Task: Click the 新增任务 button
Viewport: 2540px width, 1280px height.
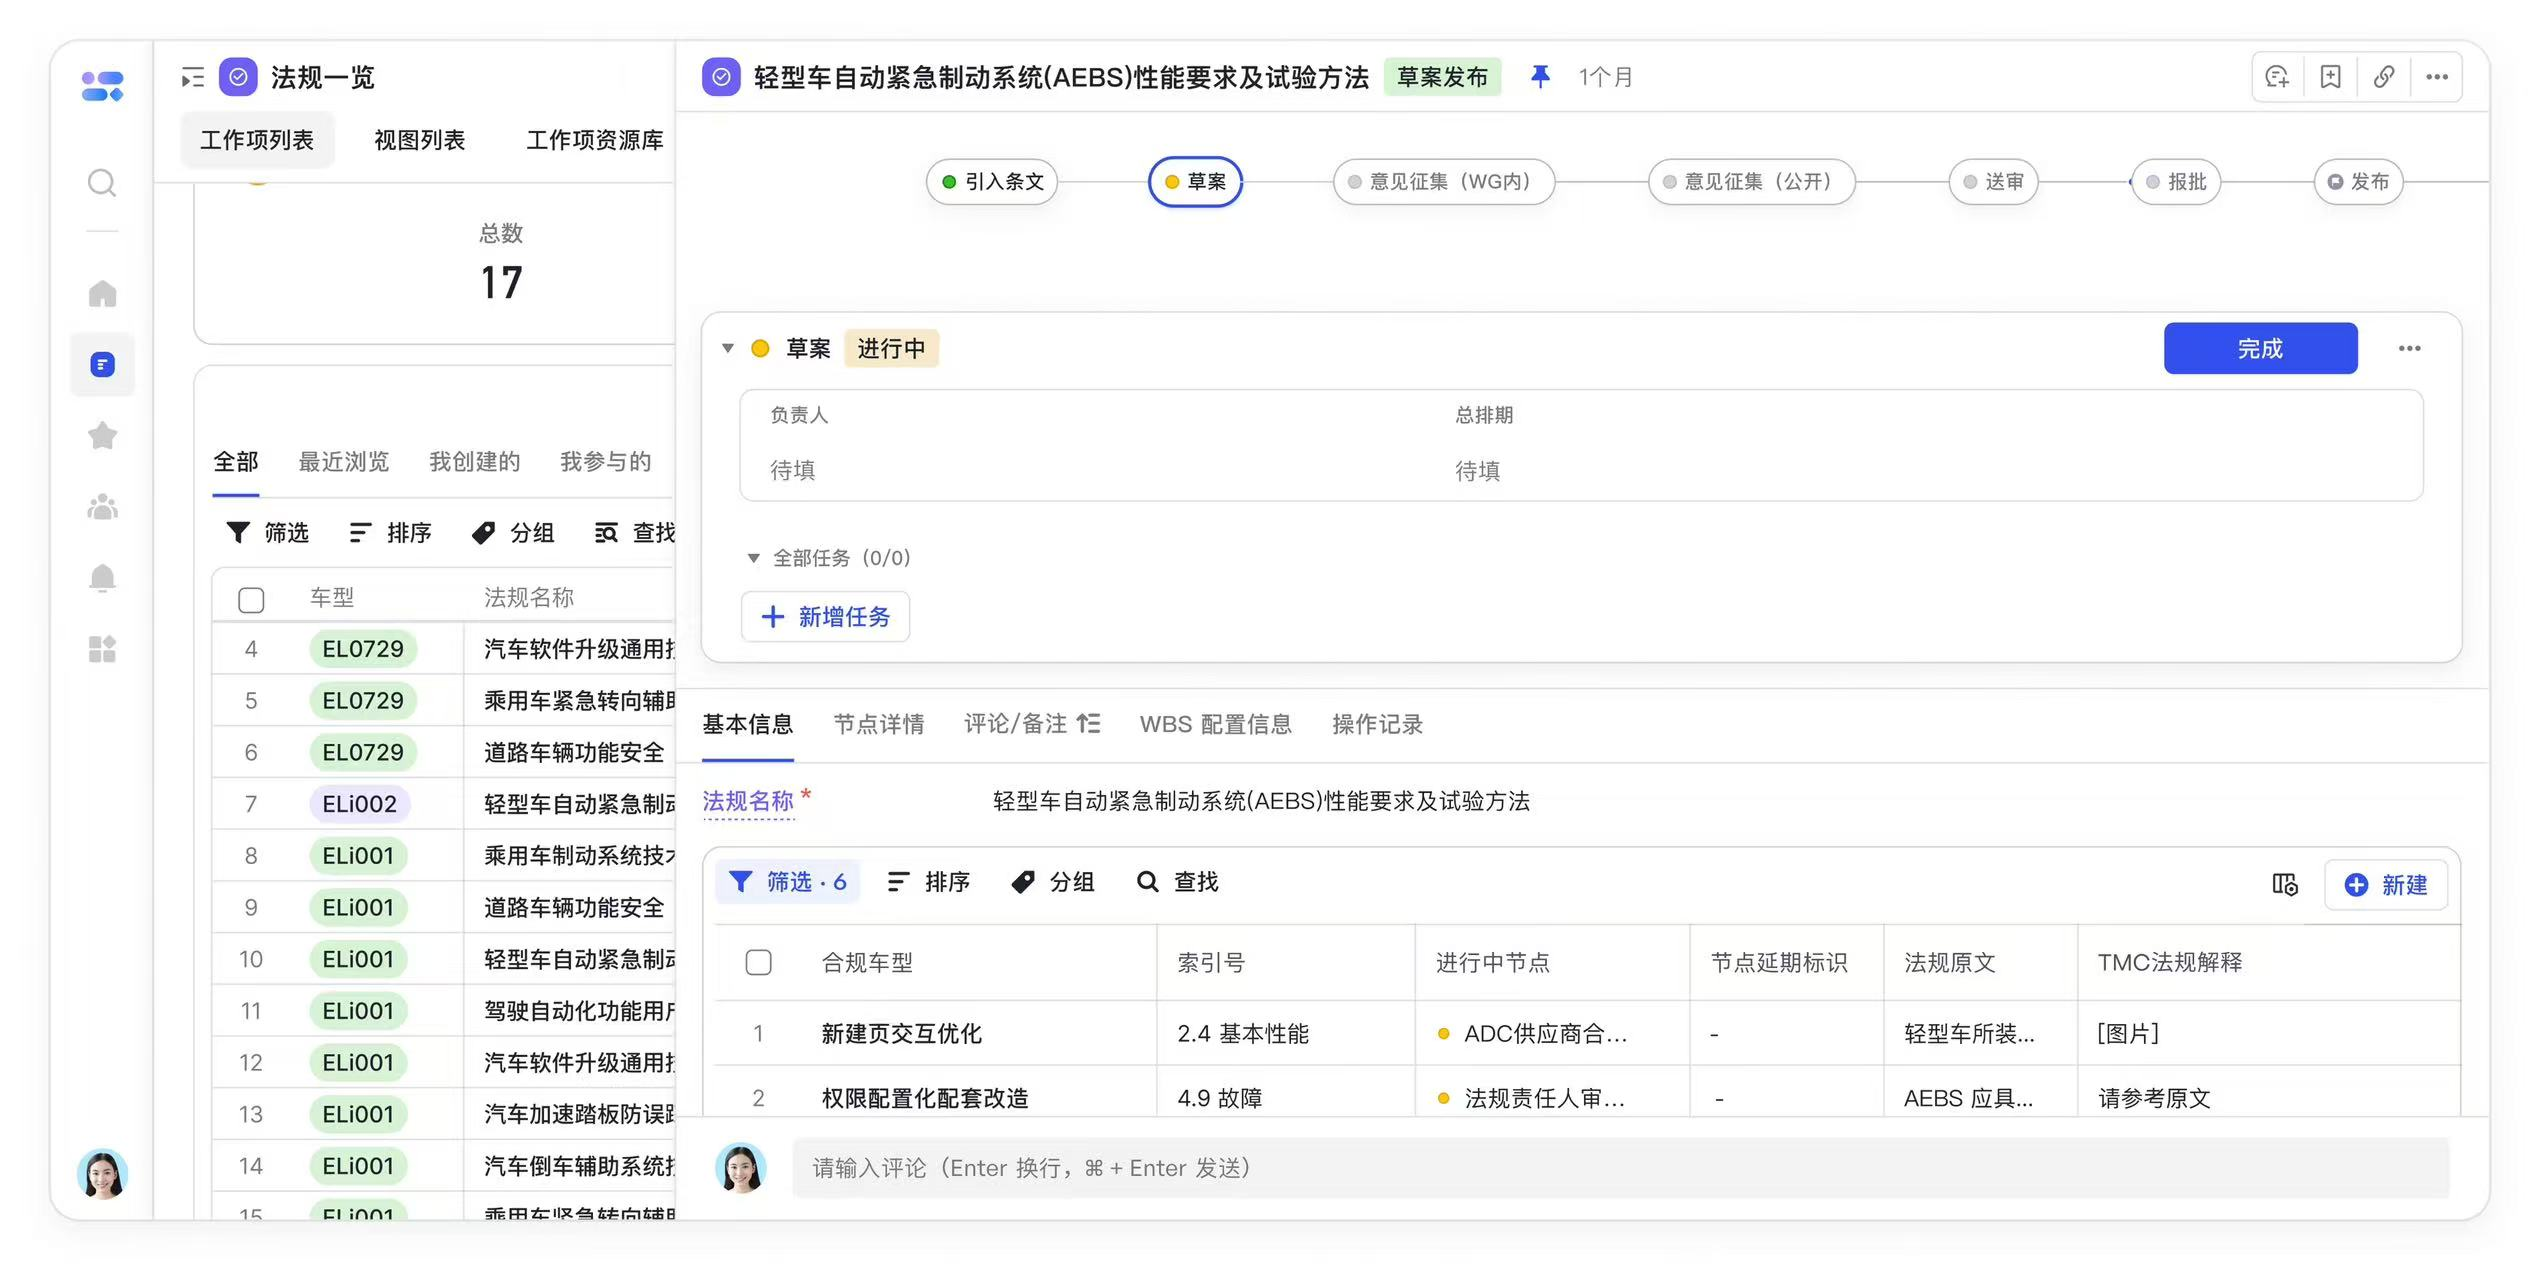Action: coord(825,617)
